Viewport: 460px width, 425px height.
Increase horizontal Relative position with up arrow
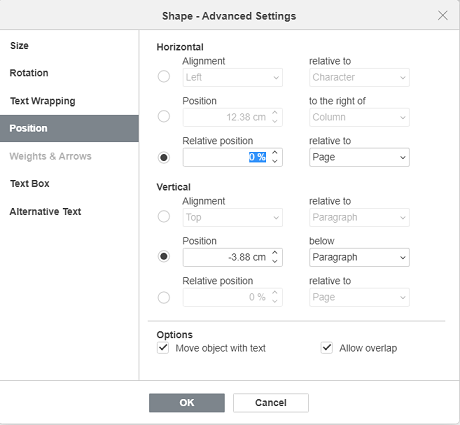pos(275,153)
